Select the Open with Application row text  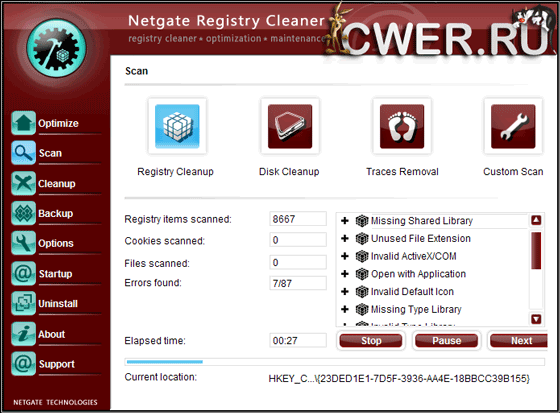(418, 274)
